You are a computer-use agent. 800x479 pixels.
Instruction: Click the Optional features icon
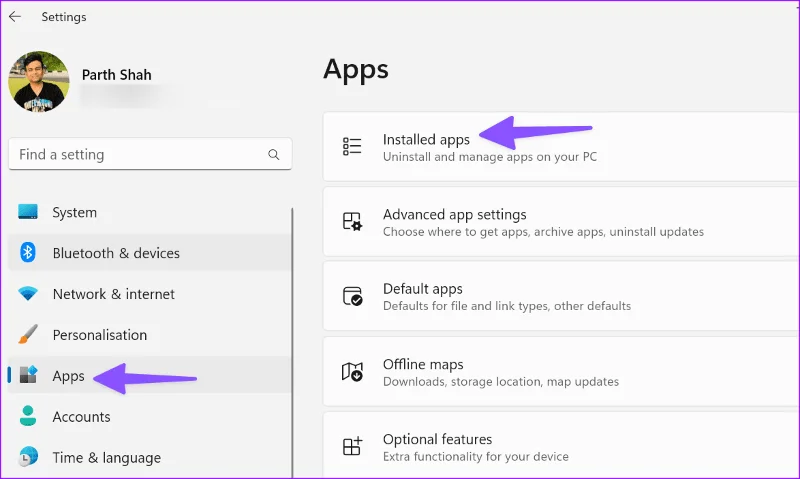point(352,446)
